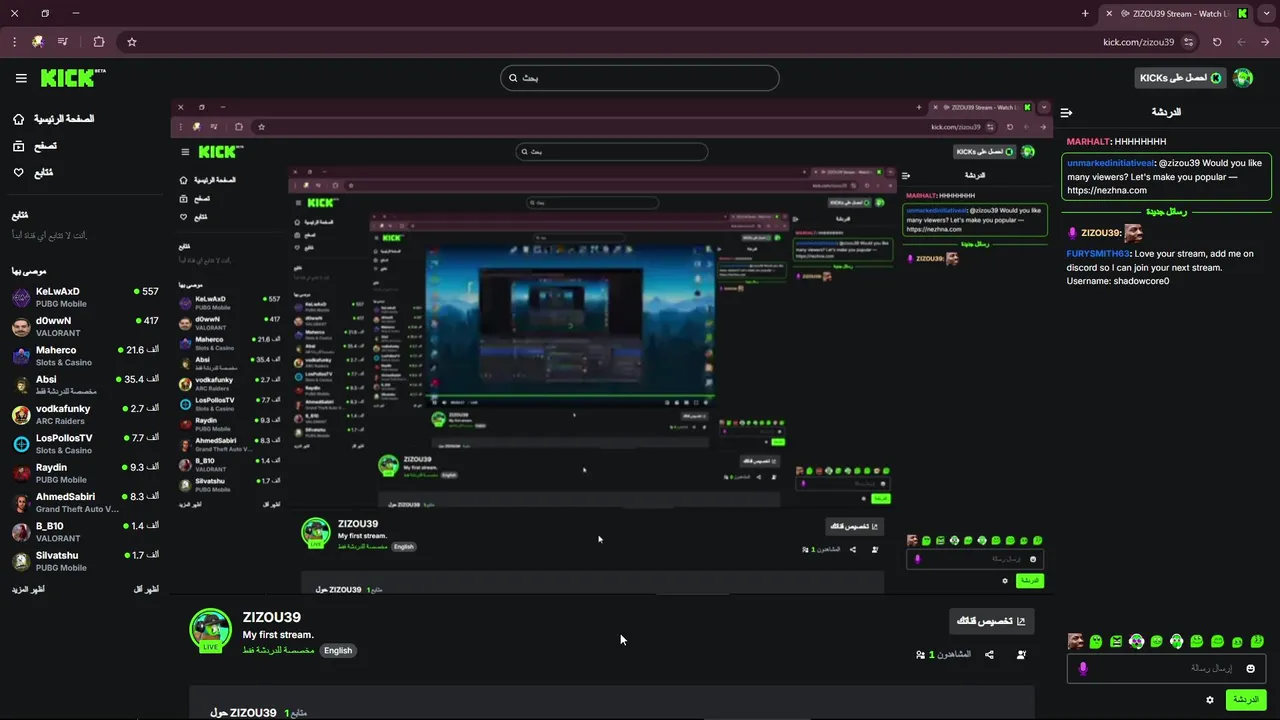Click the المشاهدون viewers count
This screenshot has width=1280, height=720.
pyautogui.click(x=943, y=655)
